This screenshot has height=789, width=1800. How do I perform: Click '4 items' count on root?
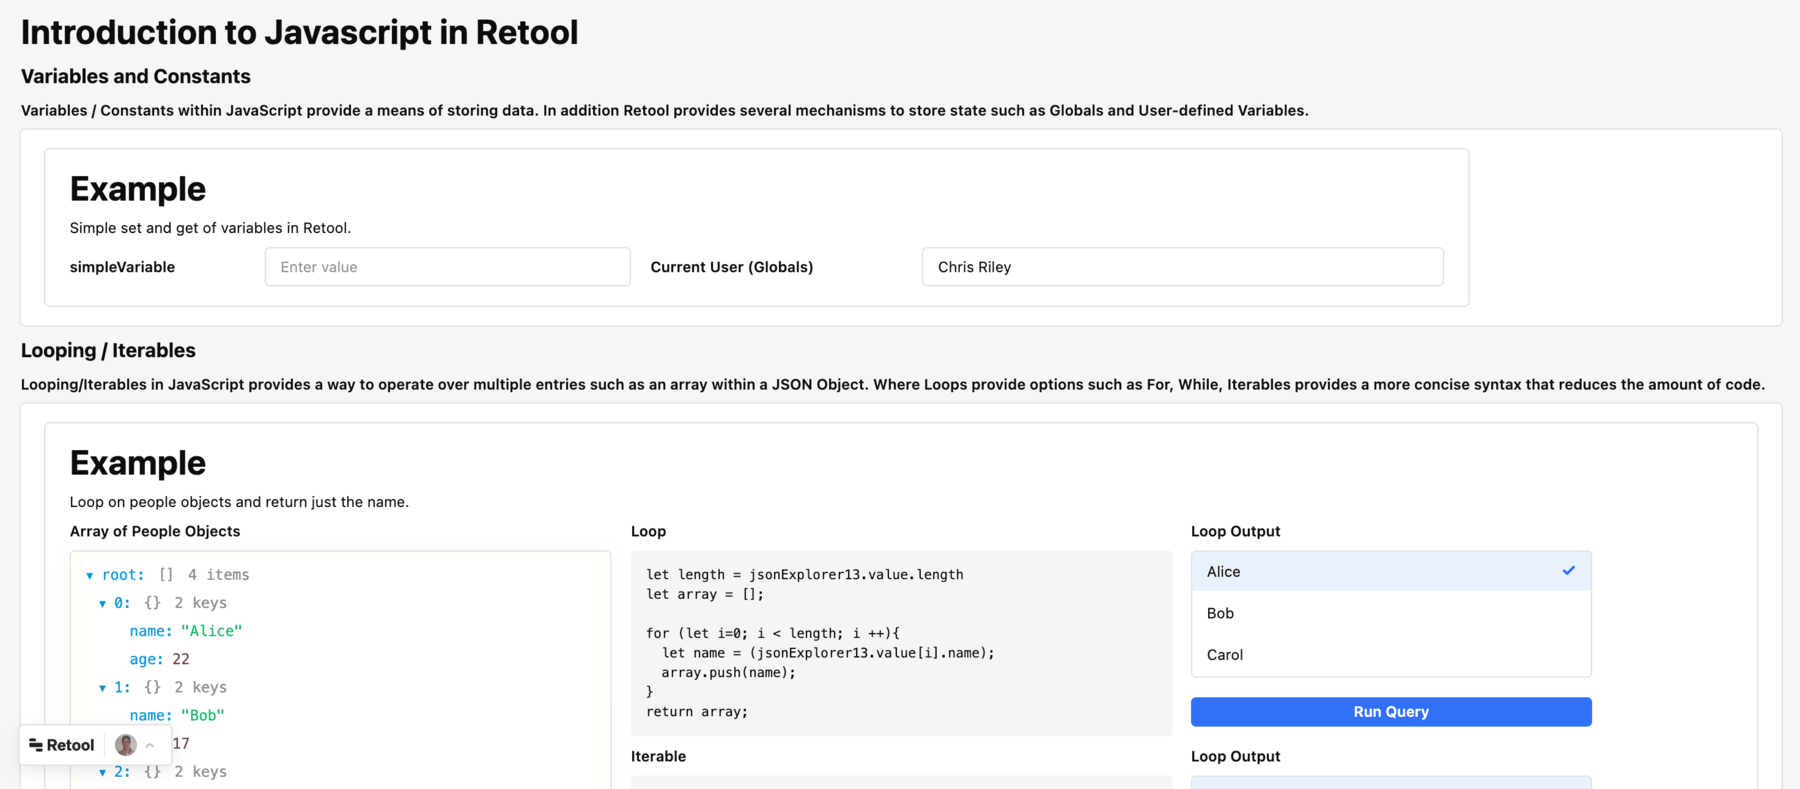[x=218, y=575]
